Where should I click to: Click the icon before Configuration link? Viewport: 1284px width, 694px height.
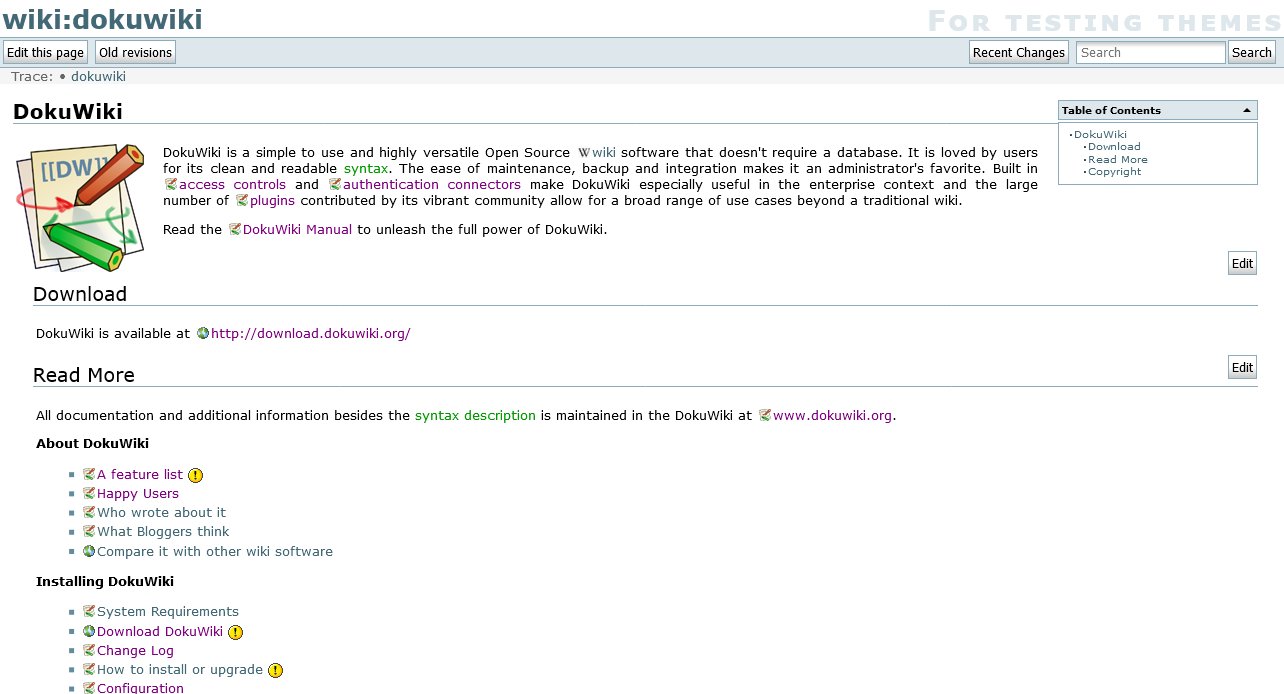(89, 689)
